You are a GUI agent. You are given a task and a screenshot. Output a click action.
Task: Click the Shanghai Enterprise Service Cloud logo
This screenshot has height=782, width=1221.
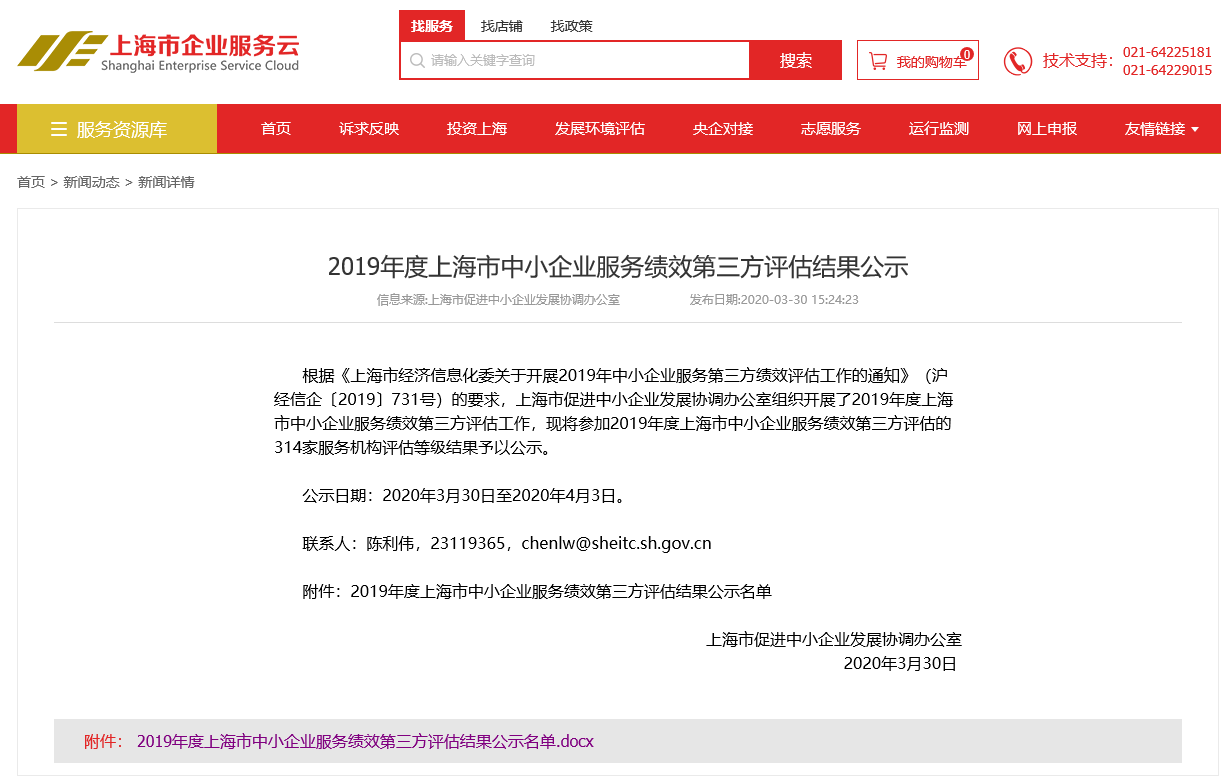pyautogui.click(x=158, y=51)
